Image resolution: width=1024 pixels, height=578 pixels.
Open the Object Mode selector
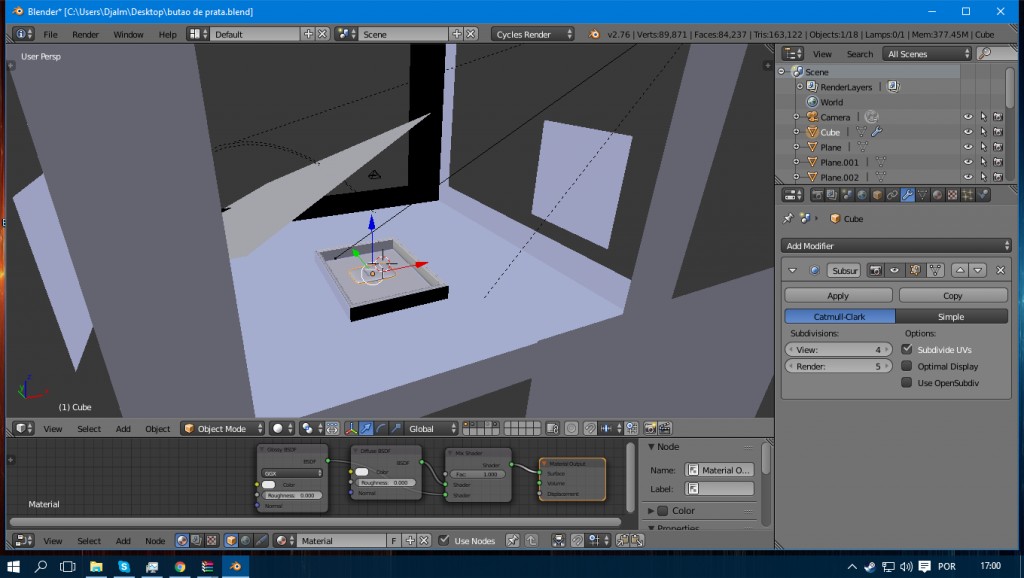[222, 429]
